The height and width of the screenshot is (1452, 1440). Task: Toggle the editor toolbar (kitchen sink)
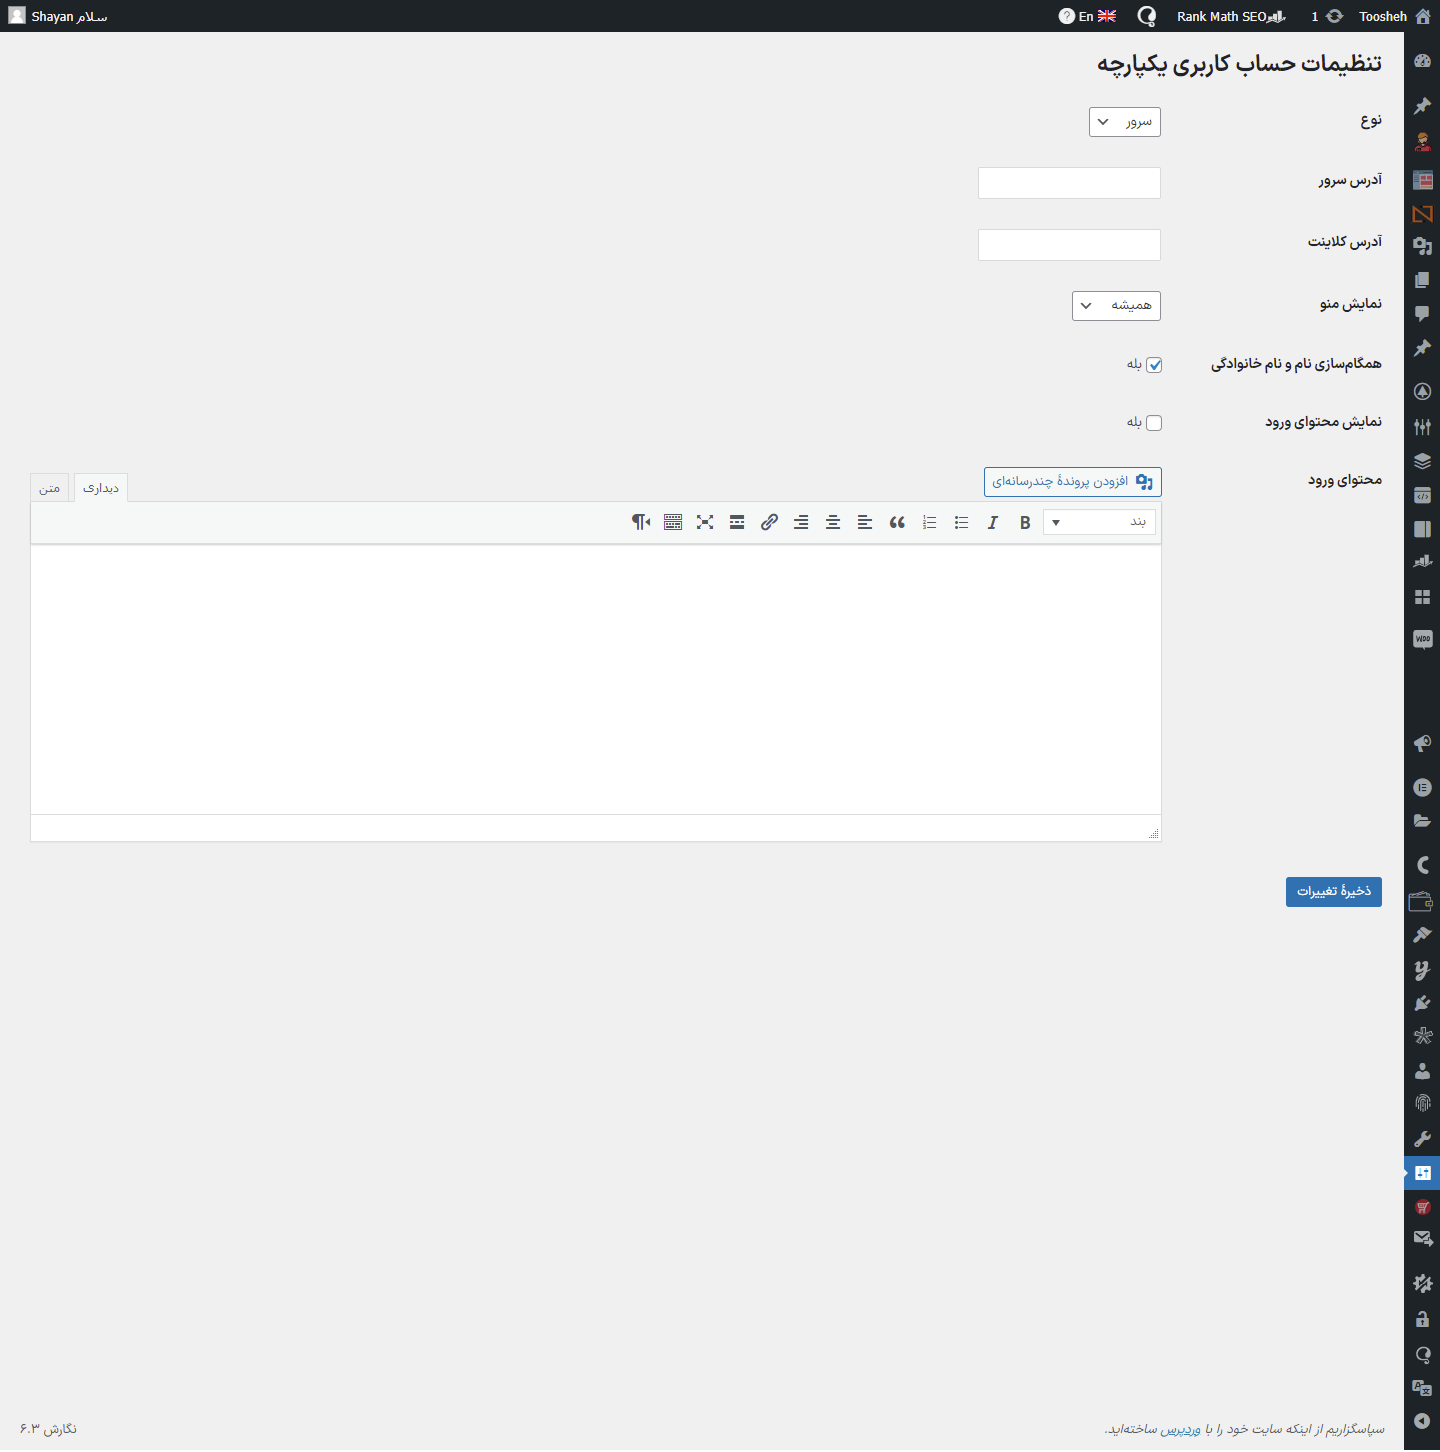tap(673, 522)
